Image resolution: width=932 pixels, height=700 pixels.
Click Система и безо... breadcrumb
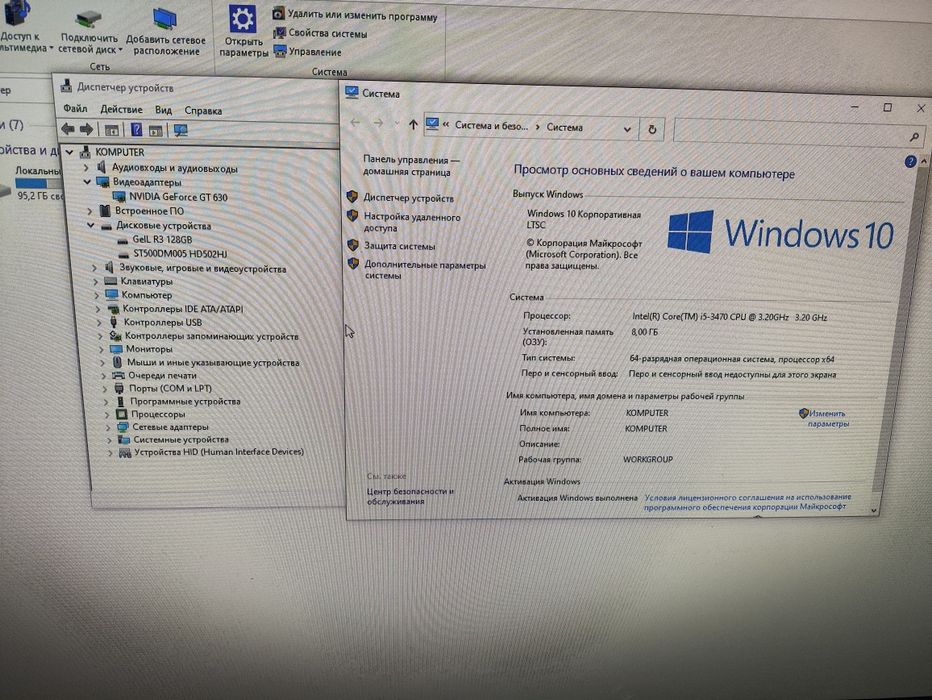[x=491, y=125]
